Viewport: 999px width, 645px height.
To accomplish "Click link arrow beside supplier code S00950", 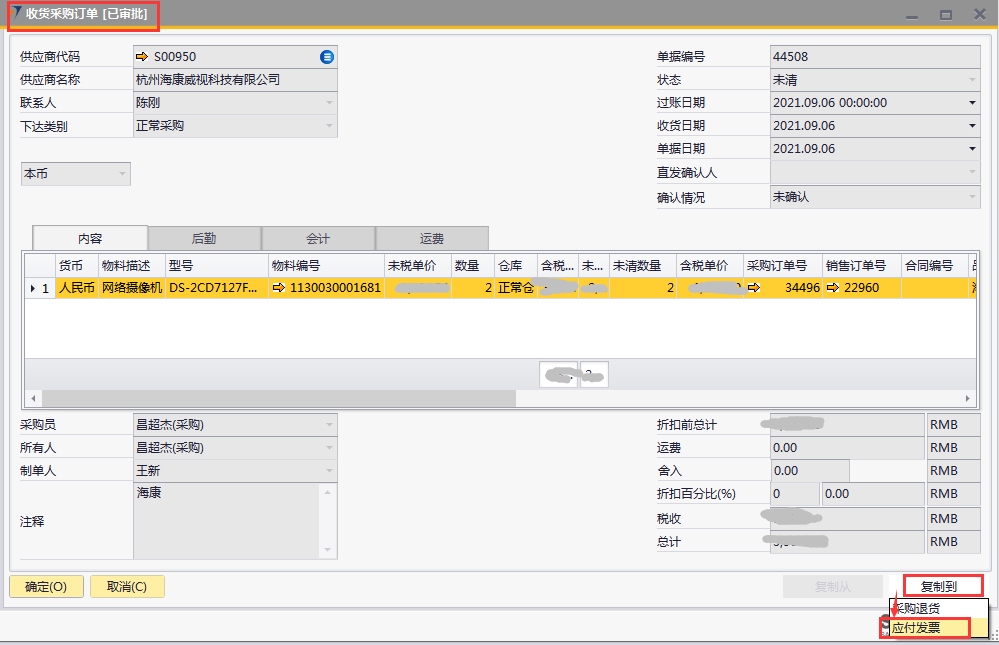I will [x=142, y=57].
